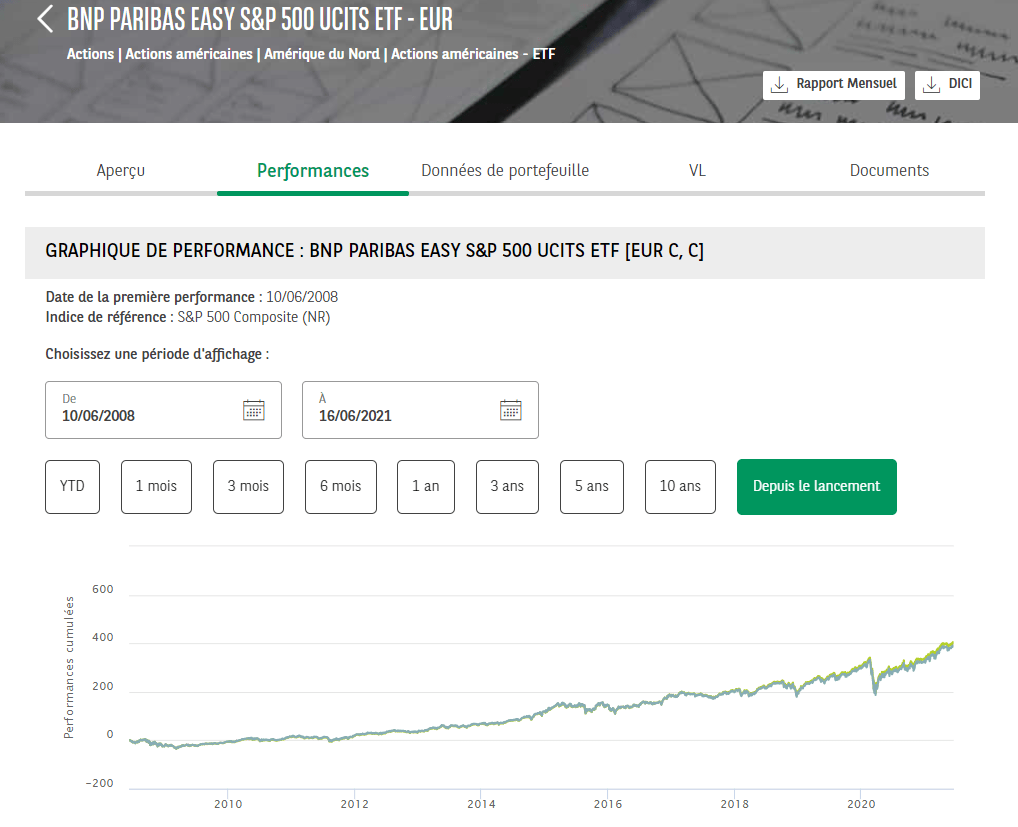The height and width of the screenshot is (827, 1018).
Task: Choose the 3 mois period
Action: click(x=249, y=487)
